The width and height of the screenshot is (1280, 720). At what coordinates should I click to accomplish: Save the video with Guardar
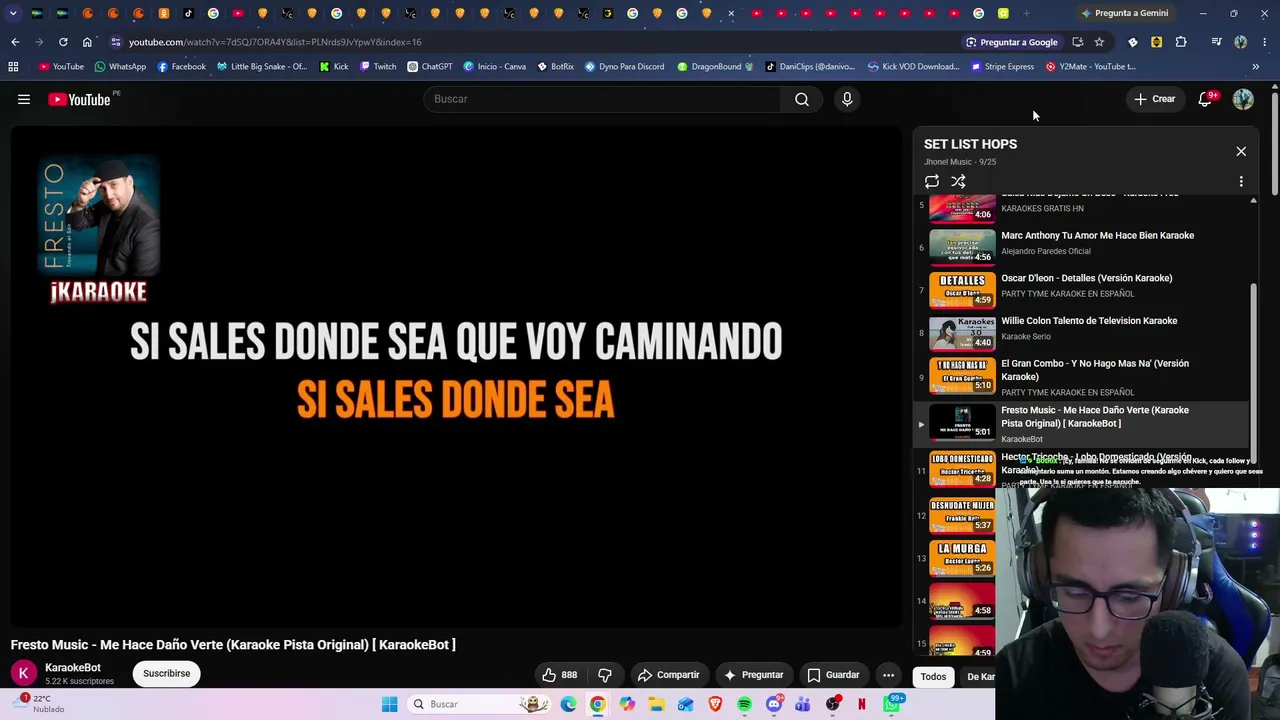(833, 675)
